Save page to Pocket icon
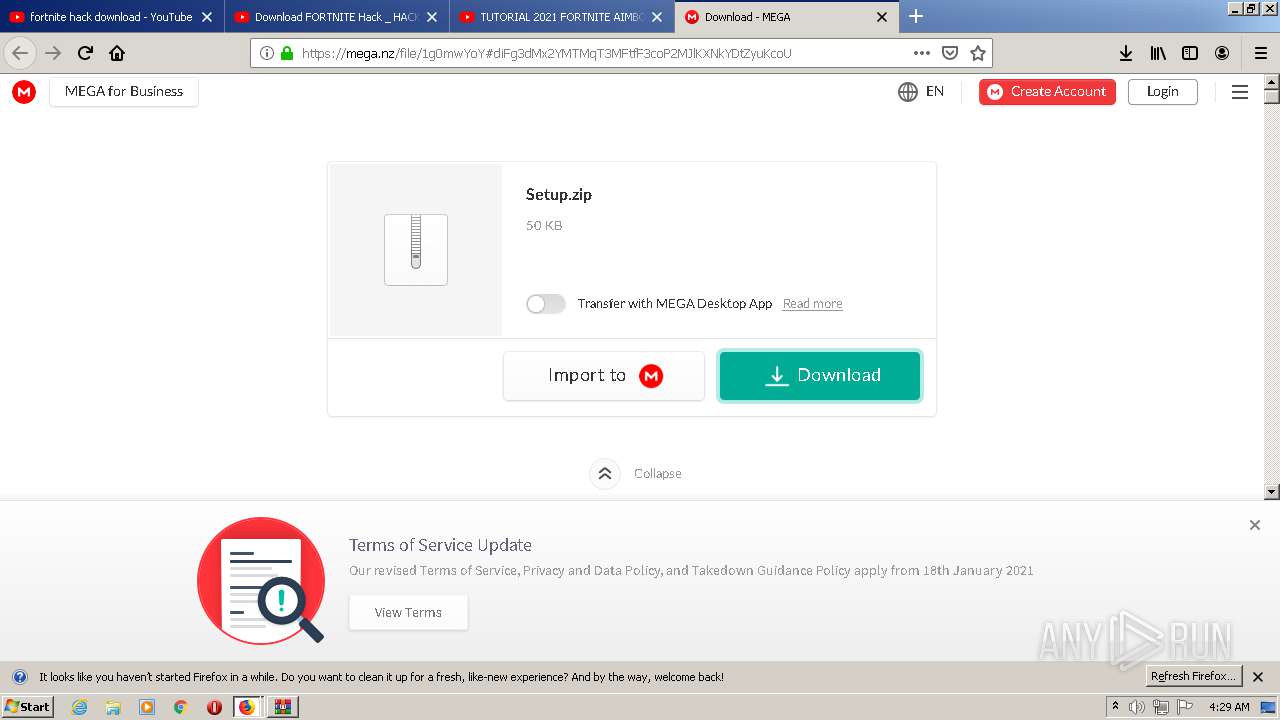This screenshot has height=720, width=1280. pyautogui.click(x=950, y=53)
